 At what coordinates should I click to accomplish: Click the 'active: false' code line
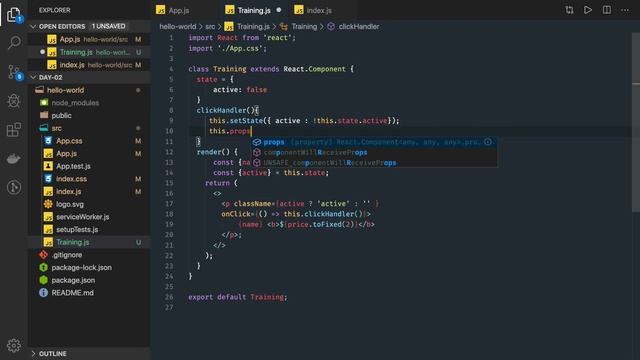(x=240, y=90)
